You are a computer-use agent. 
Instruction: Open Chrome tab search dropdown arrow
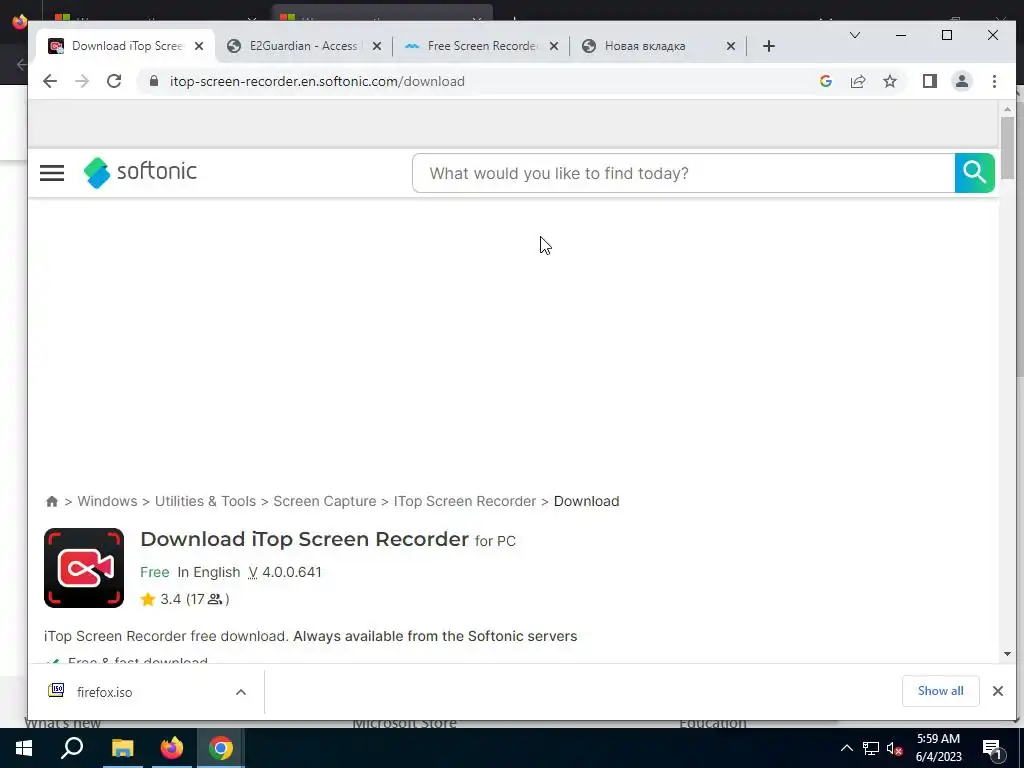[854, 35]
